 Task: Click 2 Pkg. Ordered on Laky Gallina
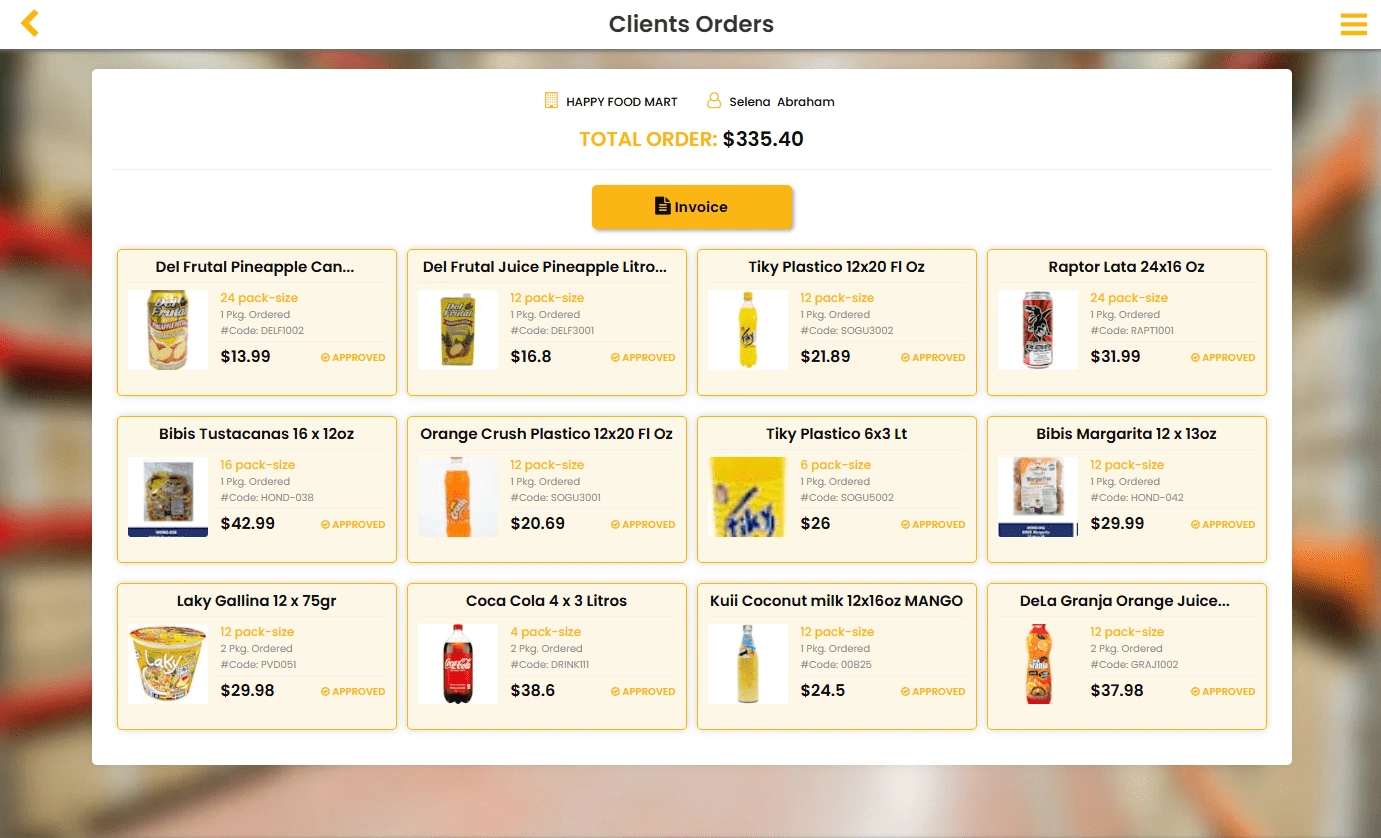point(256,649)
